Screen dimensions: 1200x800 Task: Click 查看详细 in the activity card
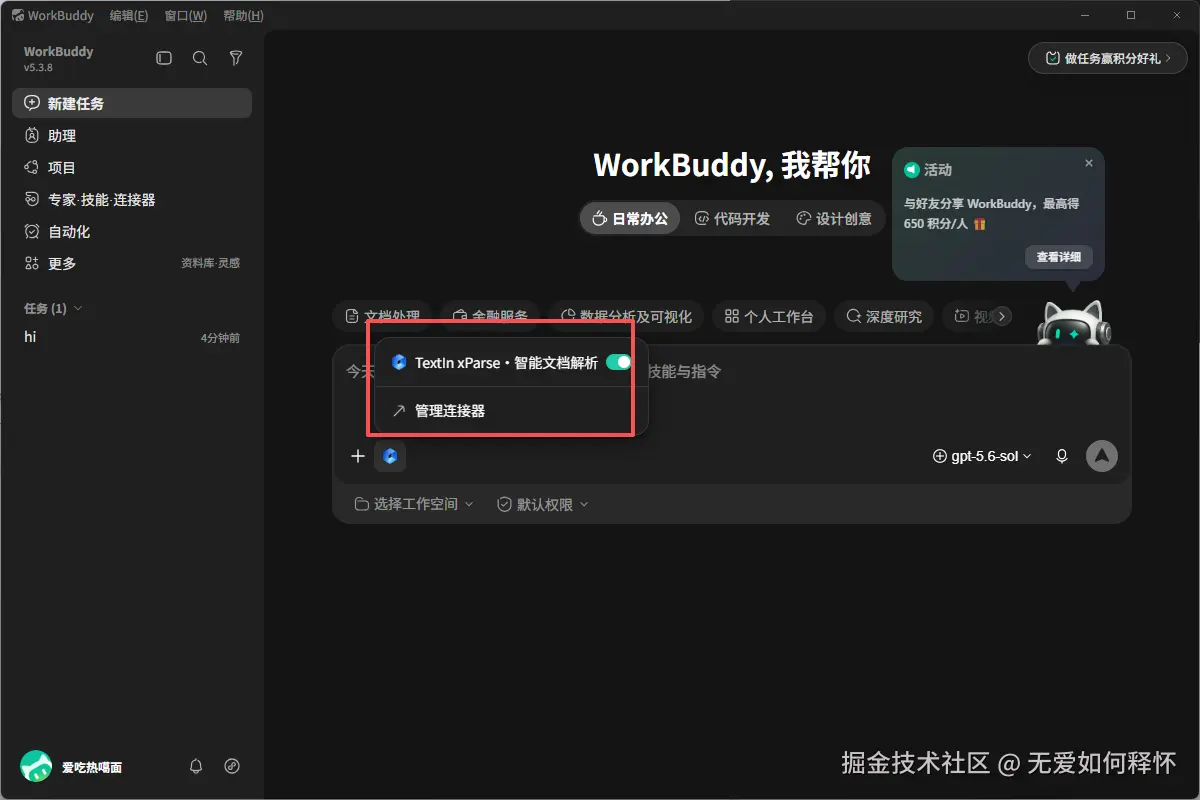1059,257
